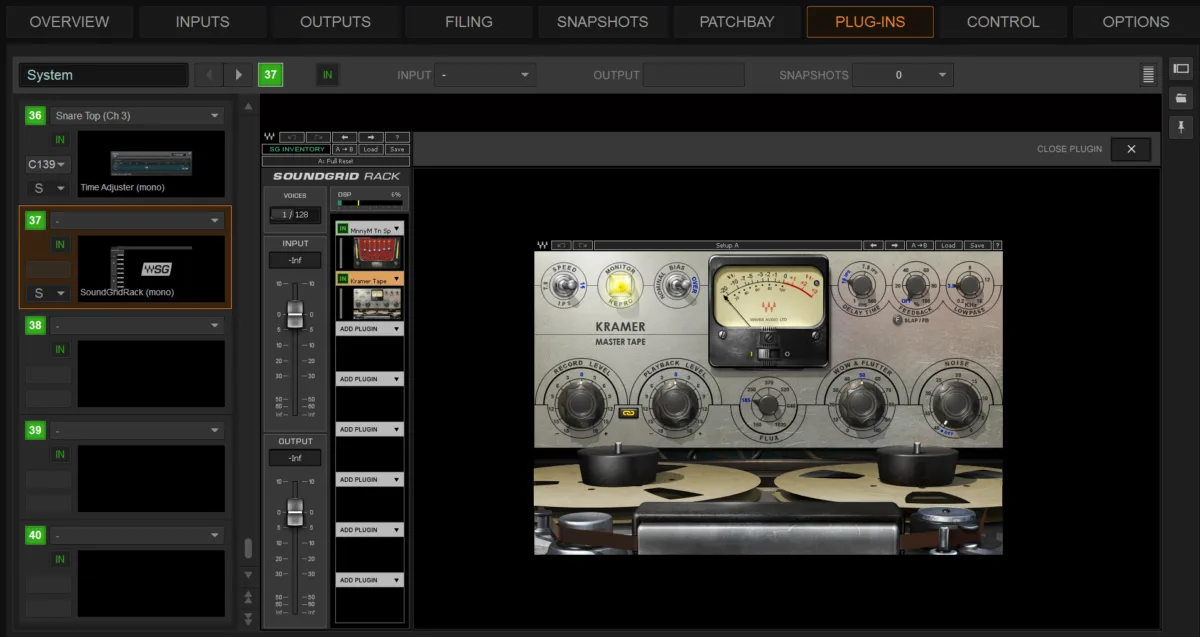Click the Waves logo in Kramer plugin toolbar
This screenshot has width=1200, height=637.
pos(542,245)
